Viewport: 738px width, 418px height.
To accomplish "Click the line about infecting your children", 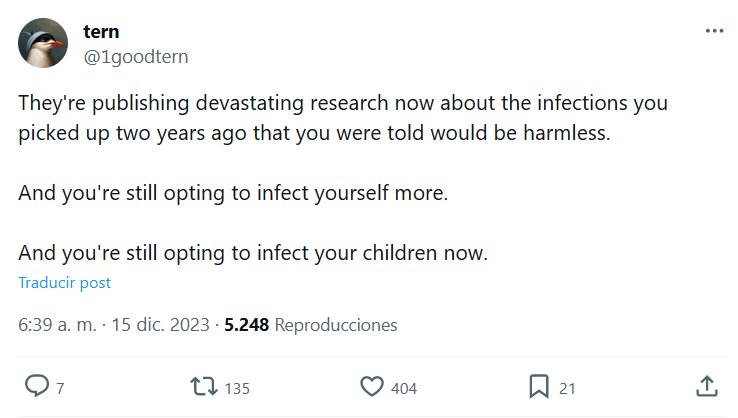I will [x=253, y=254].
